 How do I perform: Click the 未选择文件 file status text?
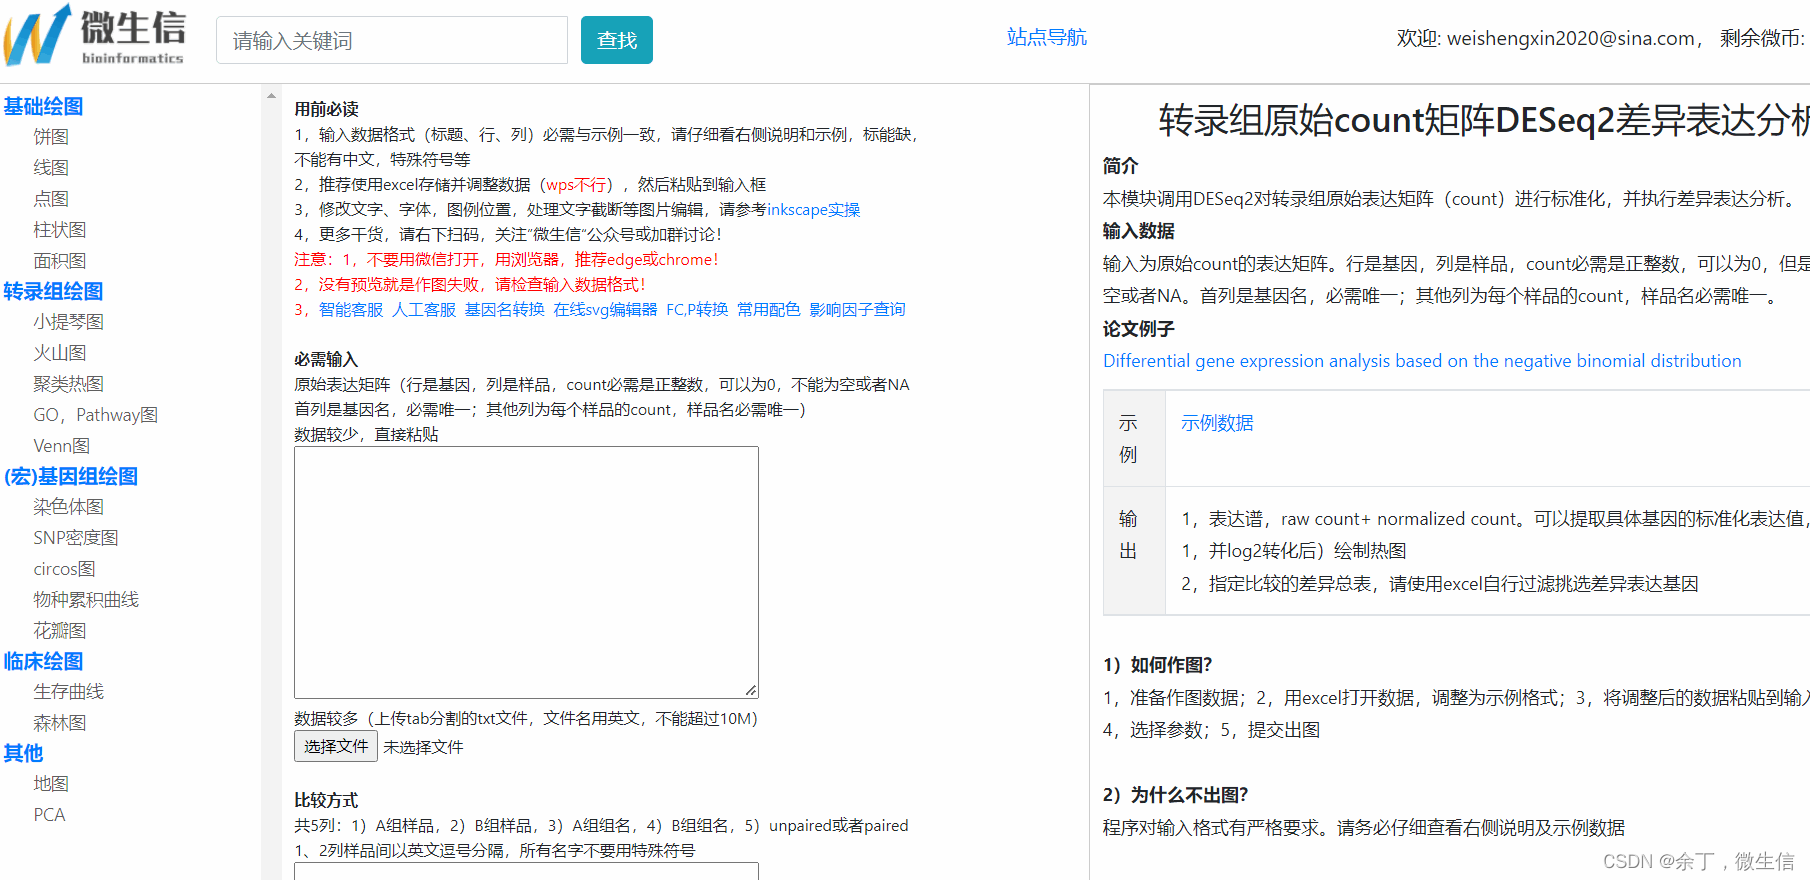point(423,747)
